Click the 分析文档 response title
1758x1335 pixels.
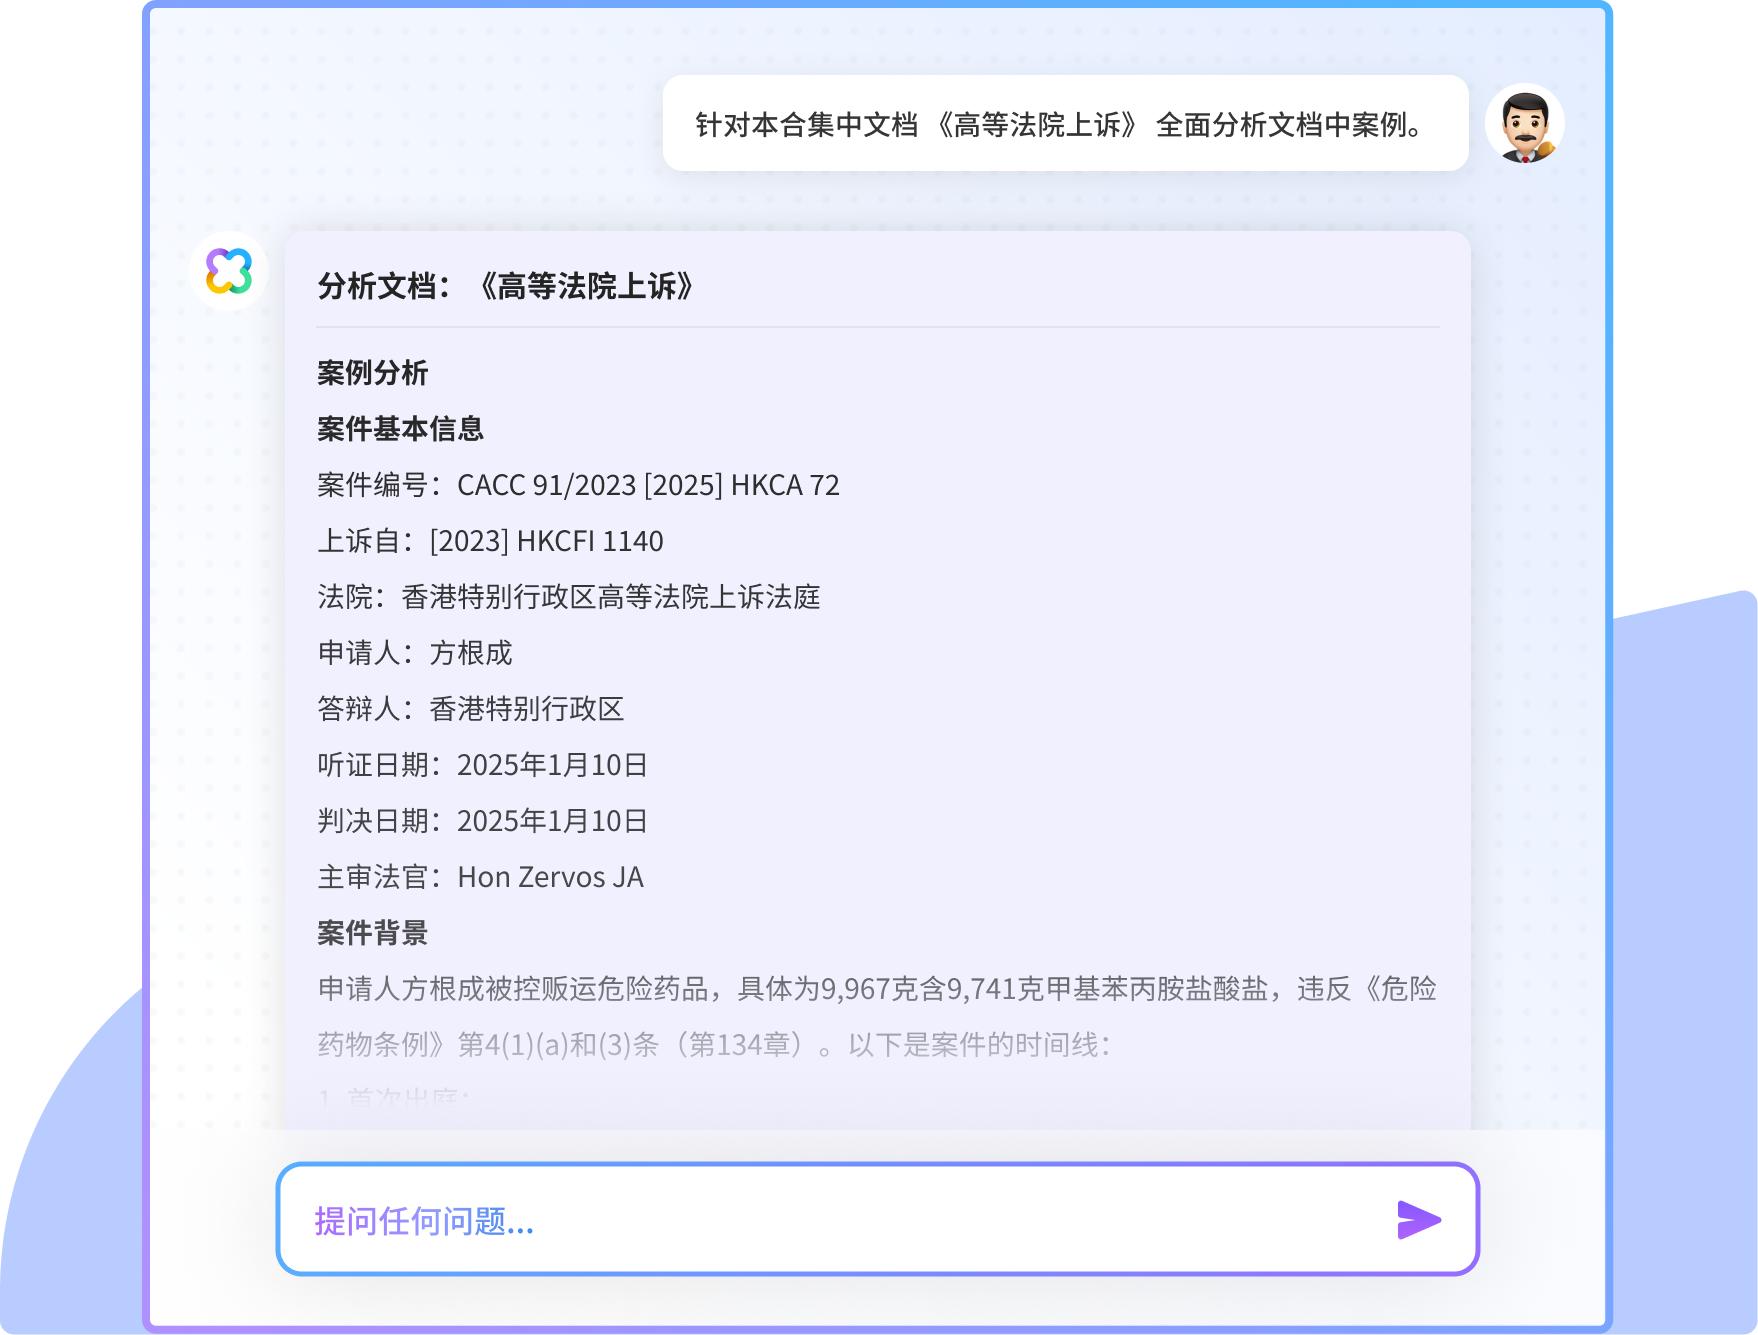point(506,287)
